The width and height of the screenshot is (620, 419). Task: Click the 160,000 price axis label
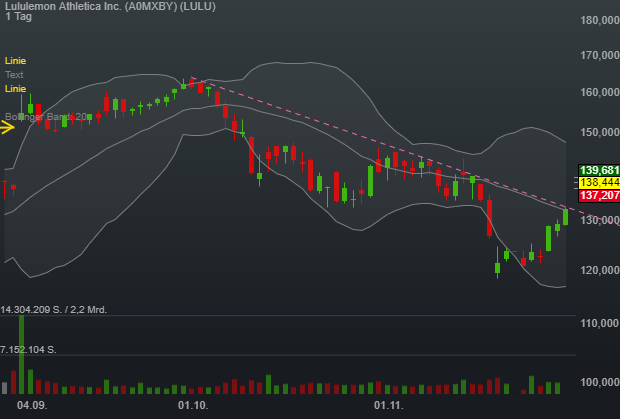point(600,92)
